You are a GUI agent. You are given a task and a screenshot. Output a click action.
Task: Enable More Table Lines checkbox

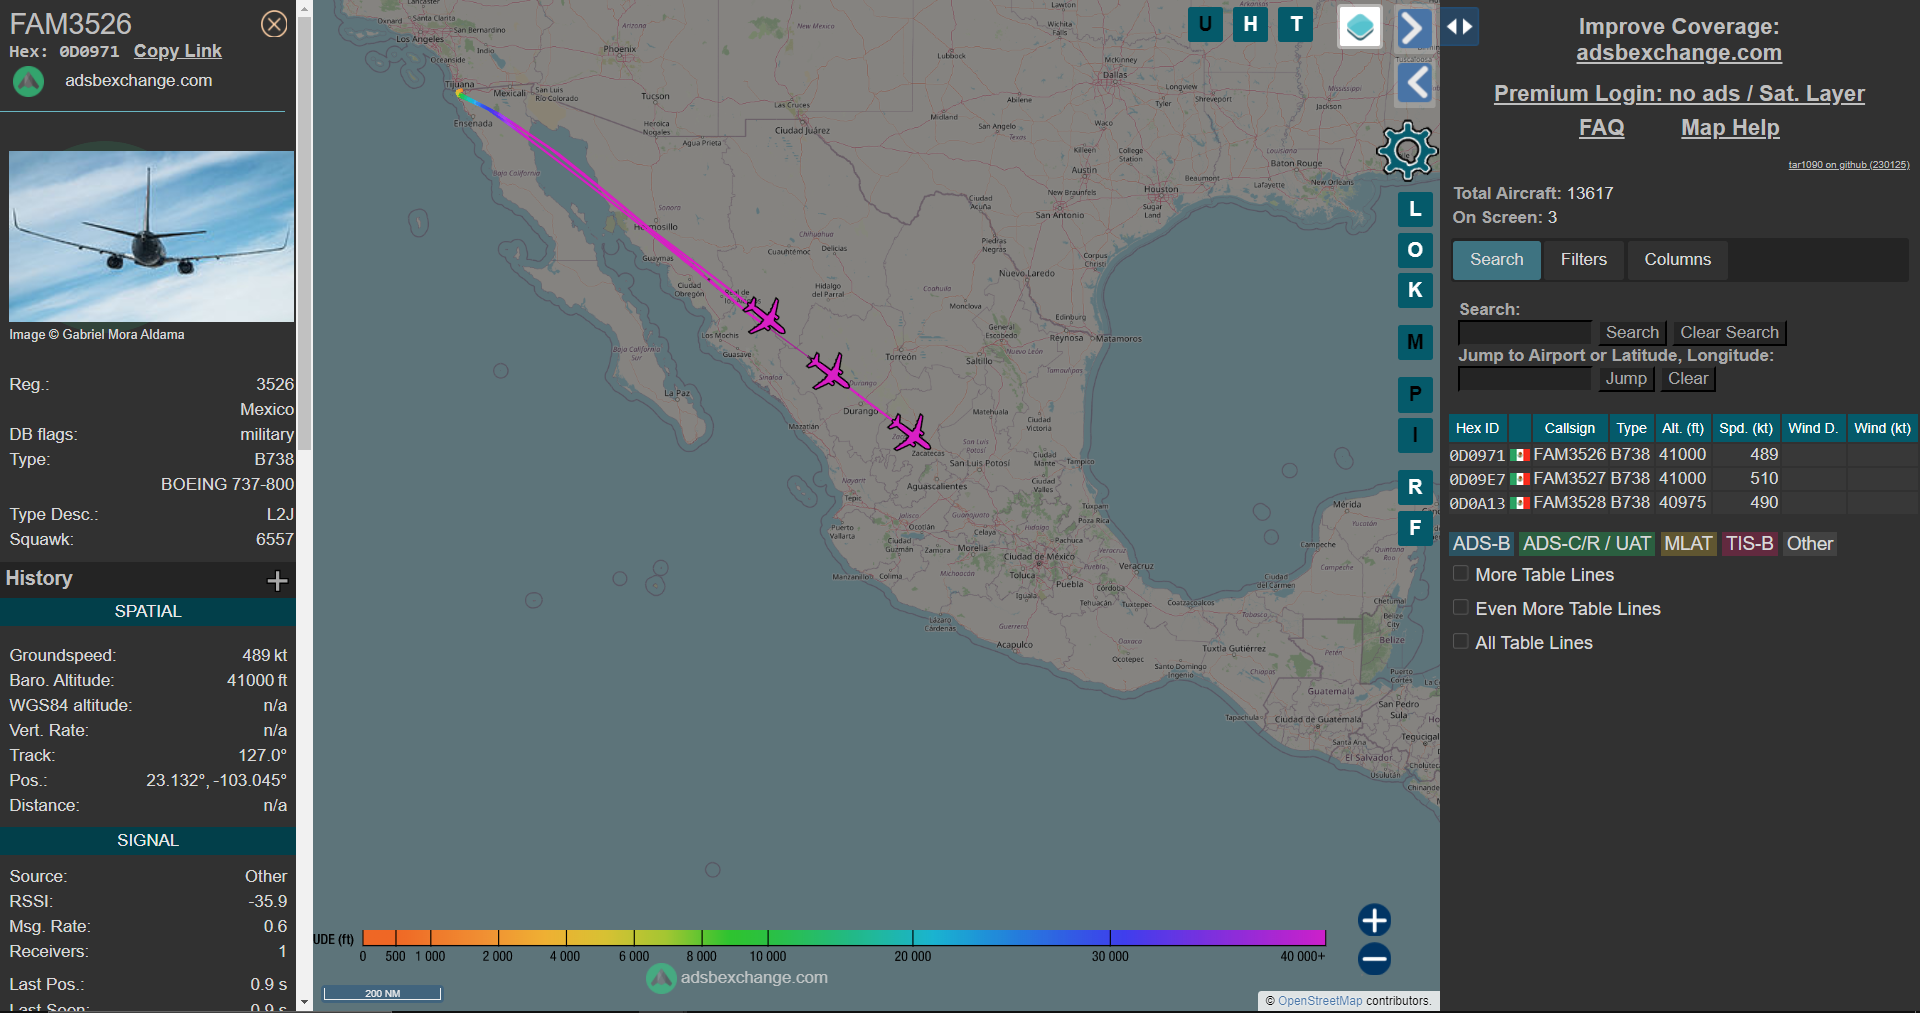pyautogui.click(x=1461, y=574)
